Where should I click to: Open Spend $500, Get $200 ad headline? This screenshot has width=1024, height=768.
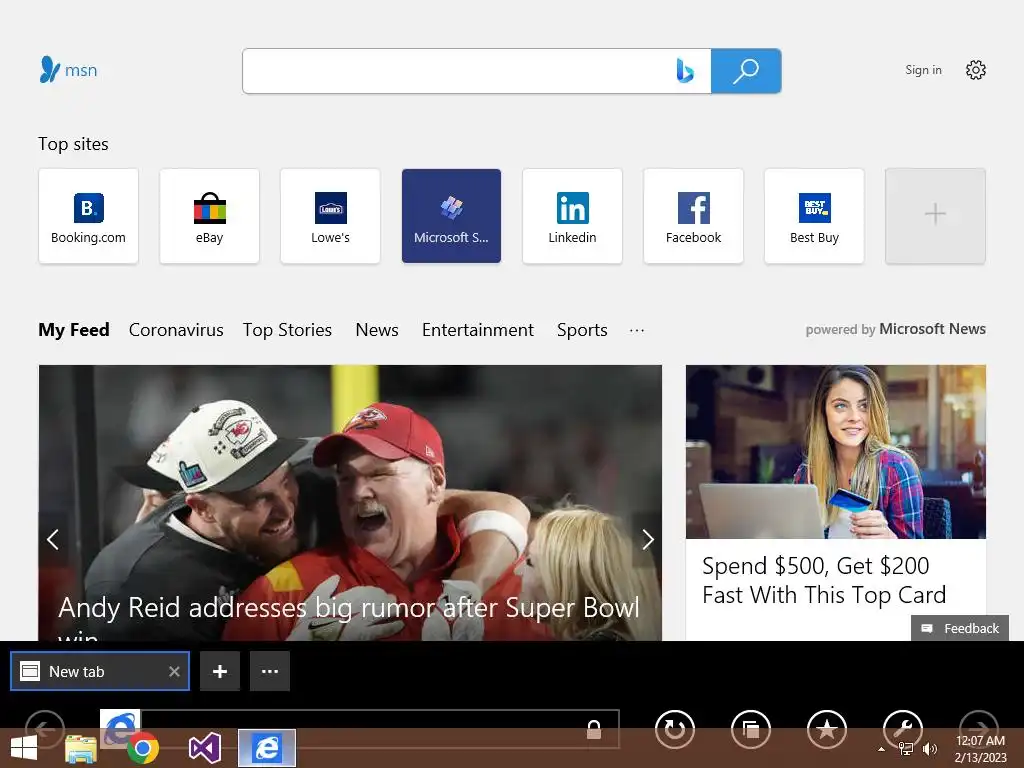(824, 580)
